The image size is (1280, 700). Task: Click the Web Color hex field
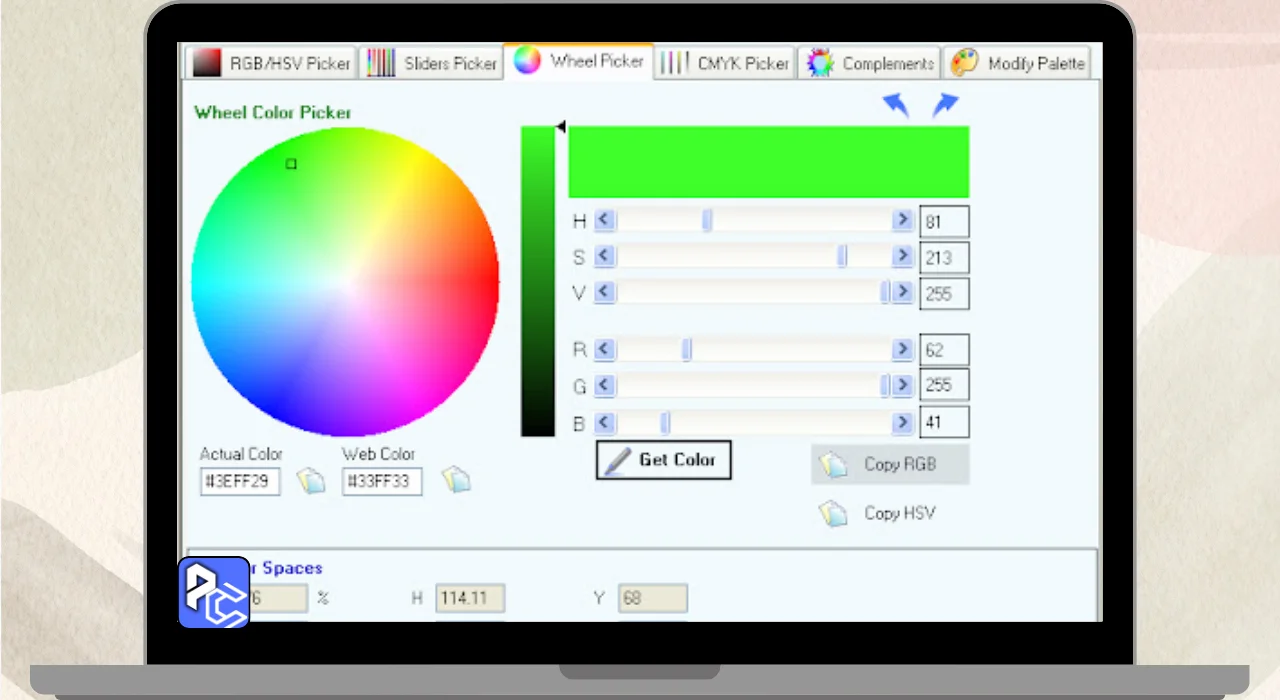[382, 482]
